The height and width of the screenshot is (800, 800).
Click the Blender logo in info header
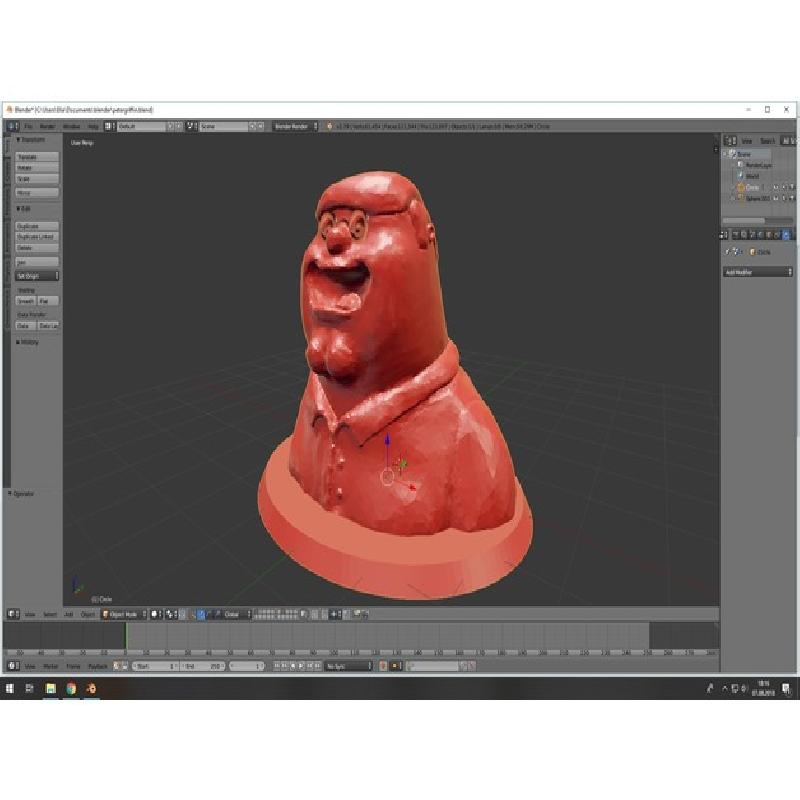(x=329, y=126)
